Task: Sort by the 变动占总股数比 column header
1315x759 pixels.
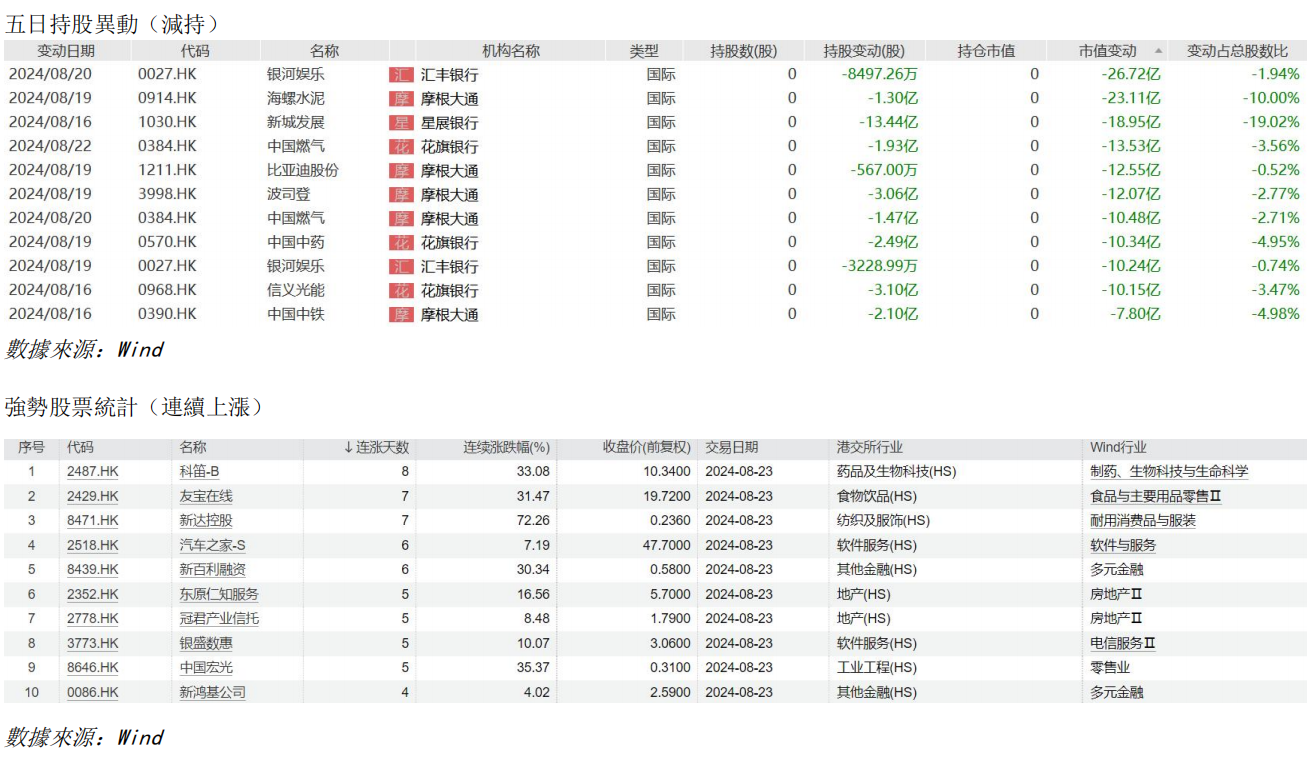Action: tap(1238, 51)
